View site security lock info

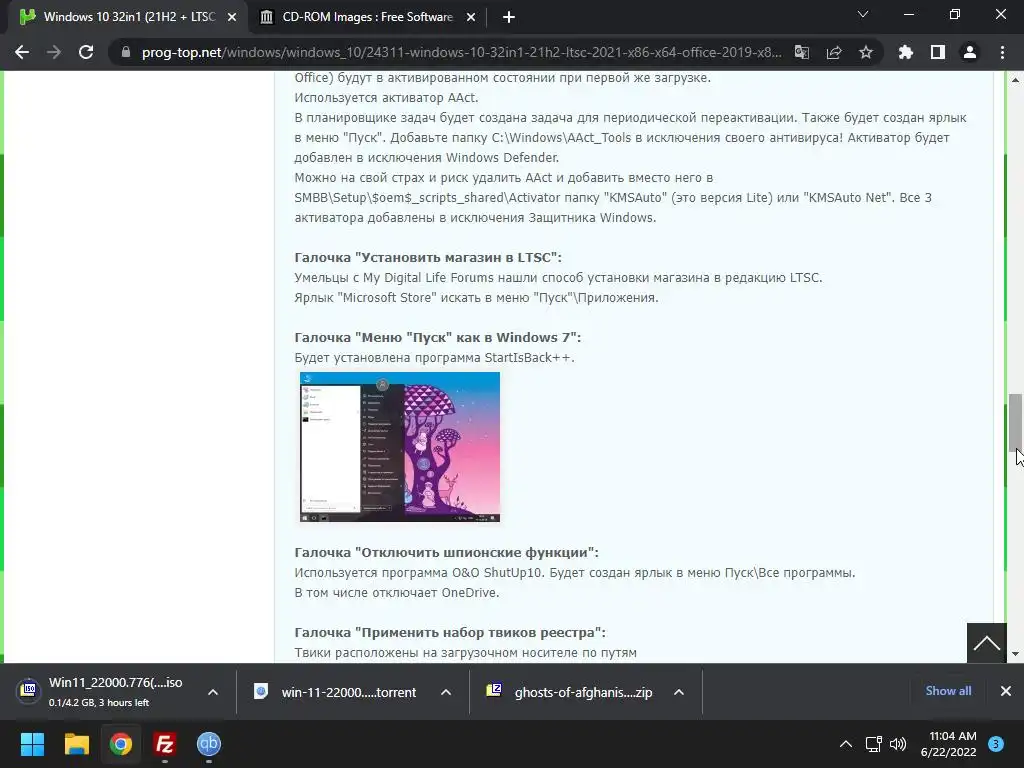coord(126,52)
